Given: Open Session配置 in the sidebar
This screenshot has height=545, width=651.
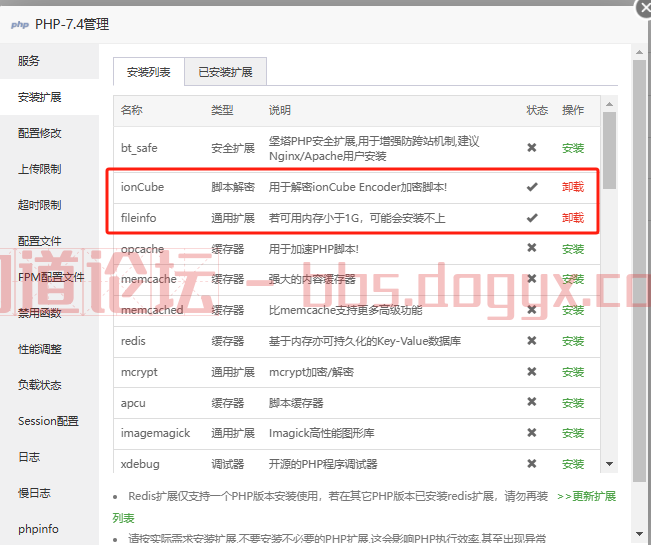Looking at the screenshot, I should tap(48, 421).
